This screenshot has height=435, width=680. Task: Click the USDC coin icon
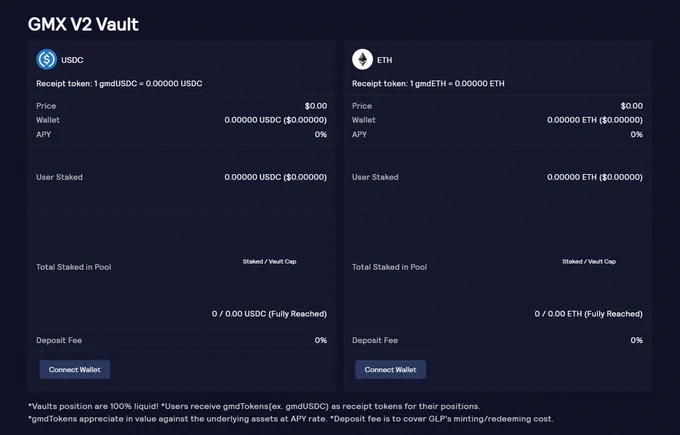47,59
